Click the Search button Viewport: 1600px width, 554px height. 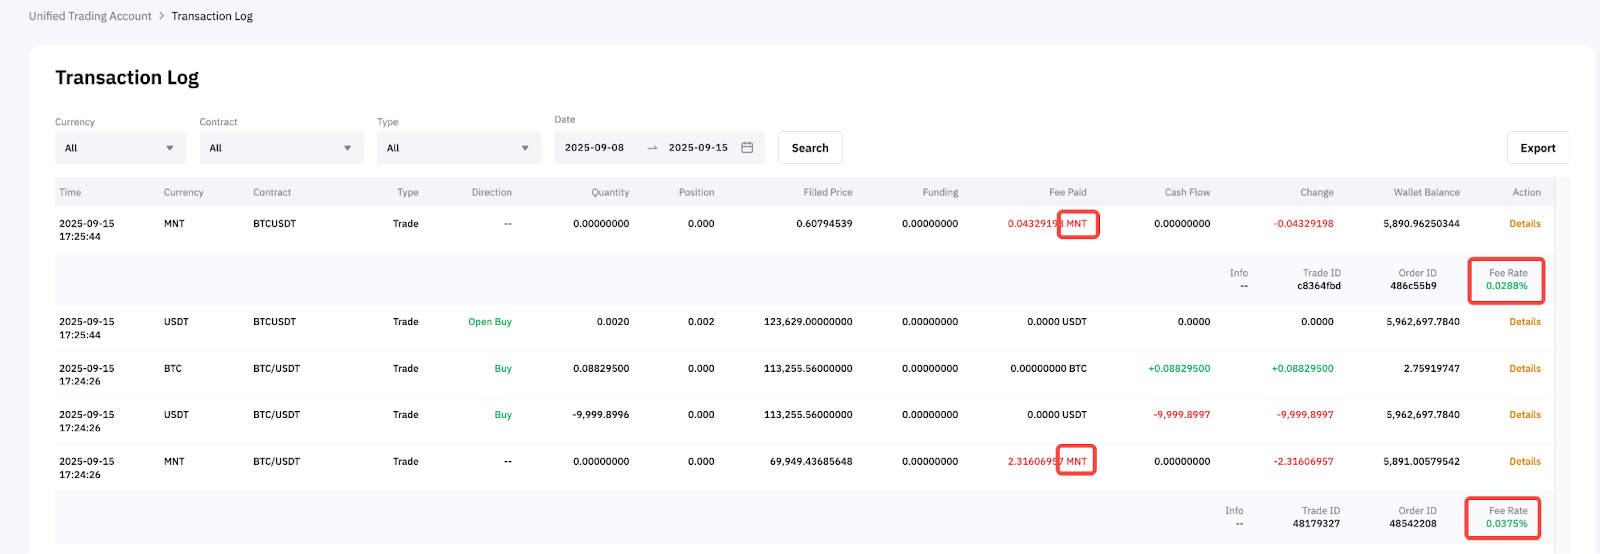pyautogui.click(x=810, y=148)
